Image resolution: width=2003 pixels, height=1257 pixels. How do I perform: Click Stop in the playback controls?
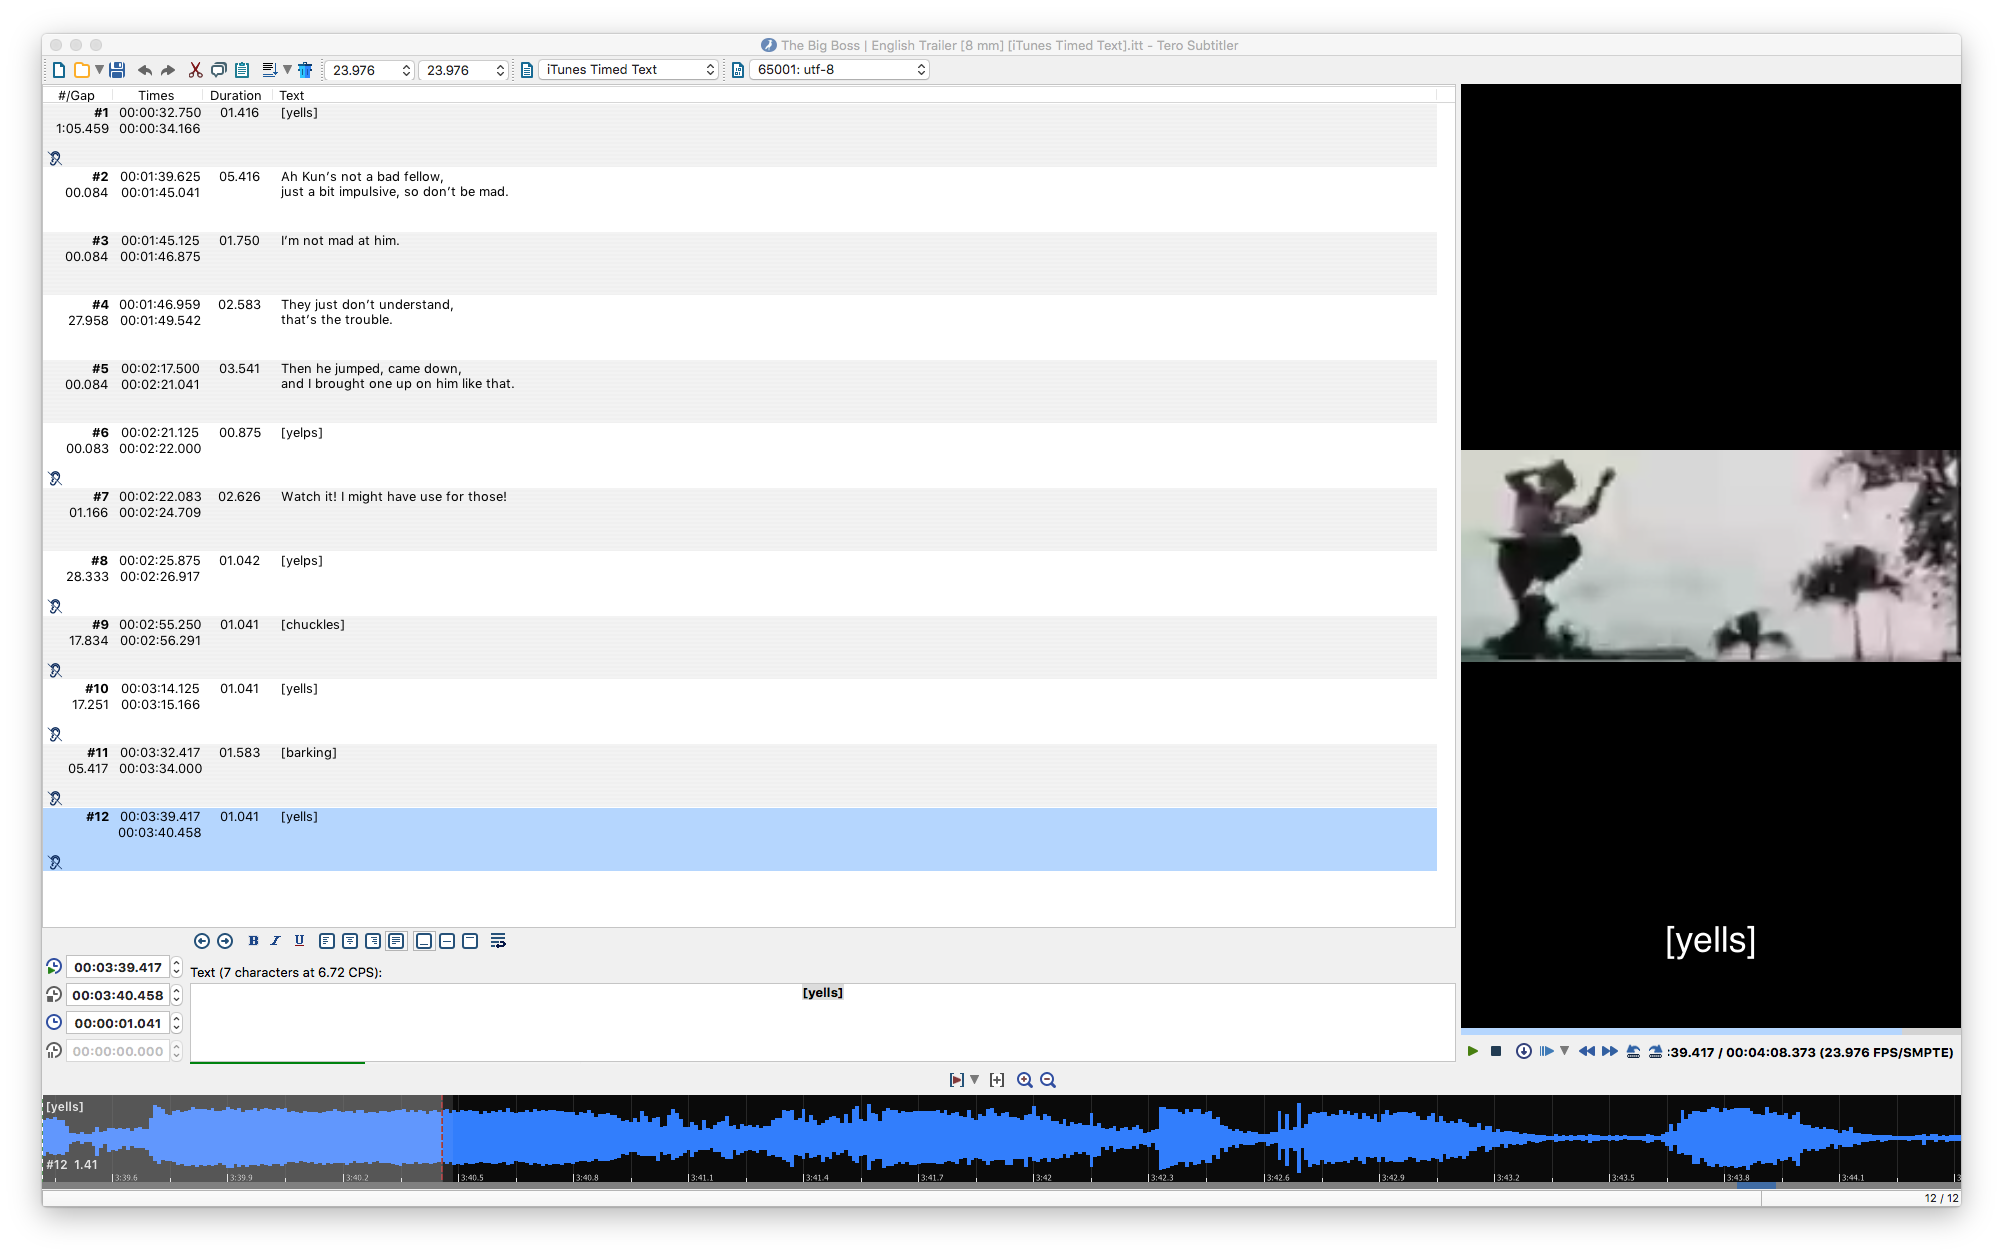(x=1495, y=1051)
